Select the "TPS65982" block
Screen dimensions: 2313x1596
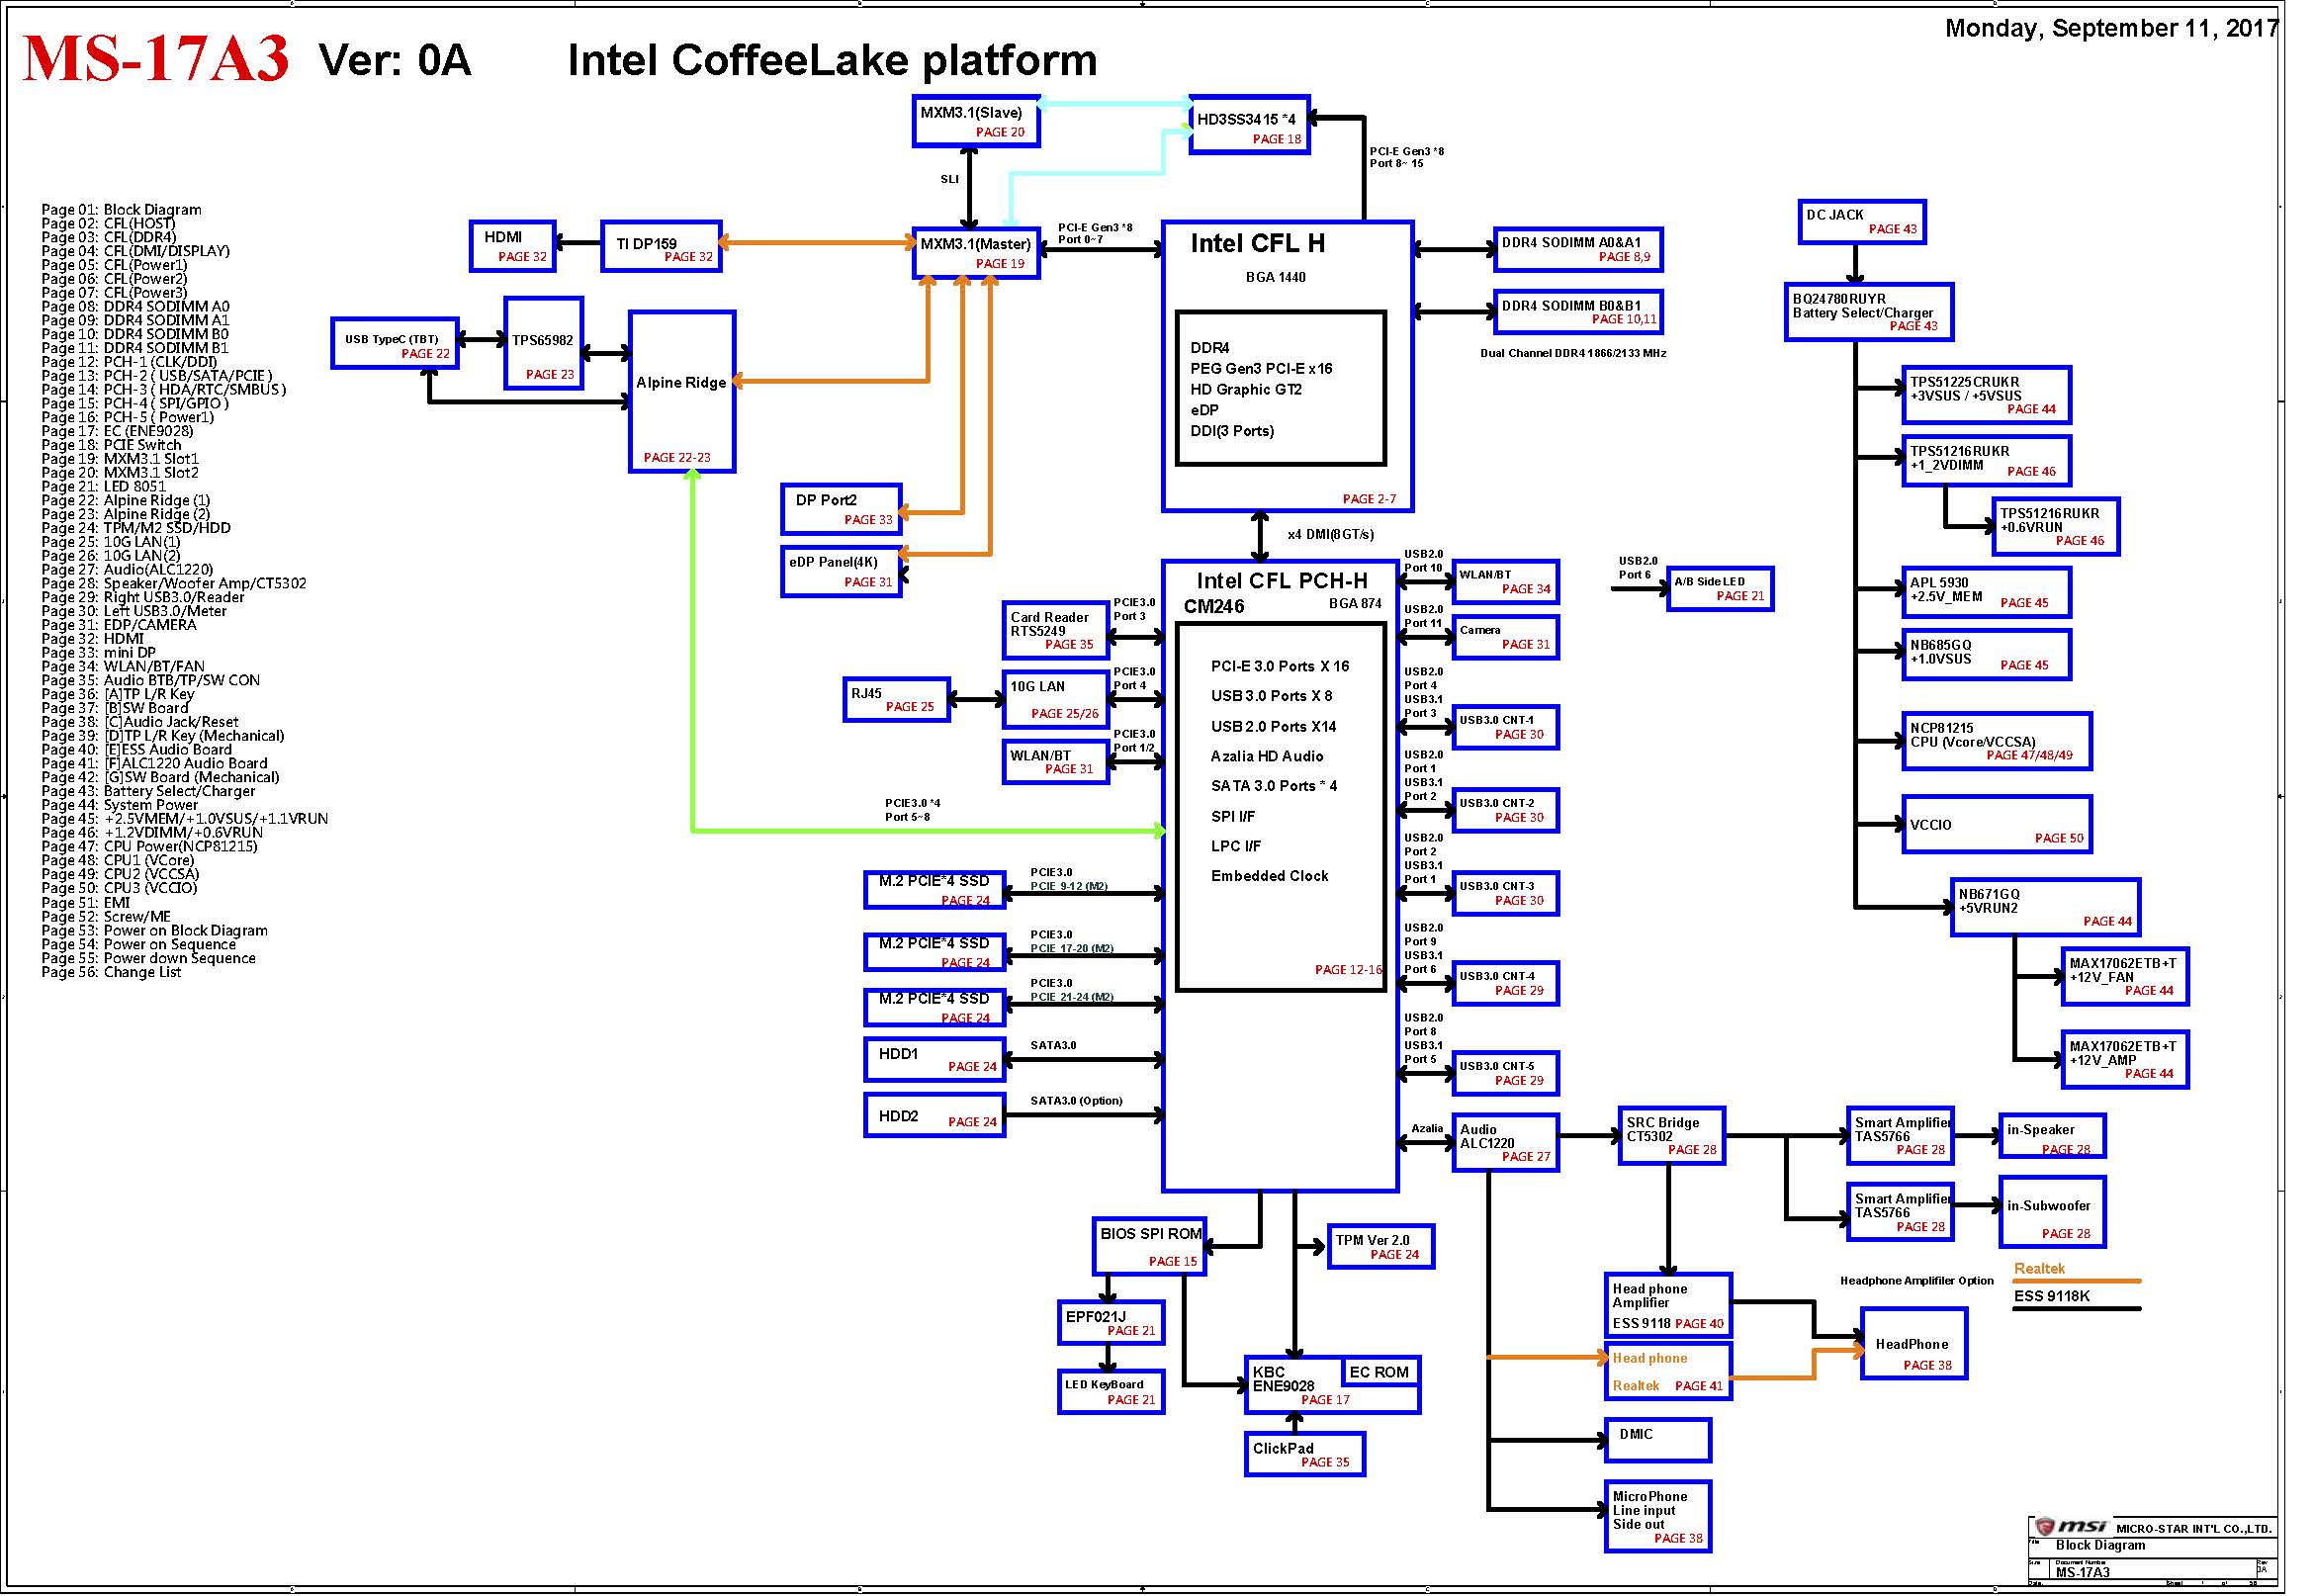[544, 343]
